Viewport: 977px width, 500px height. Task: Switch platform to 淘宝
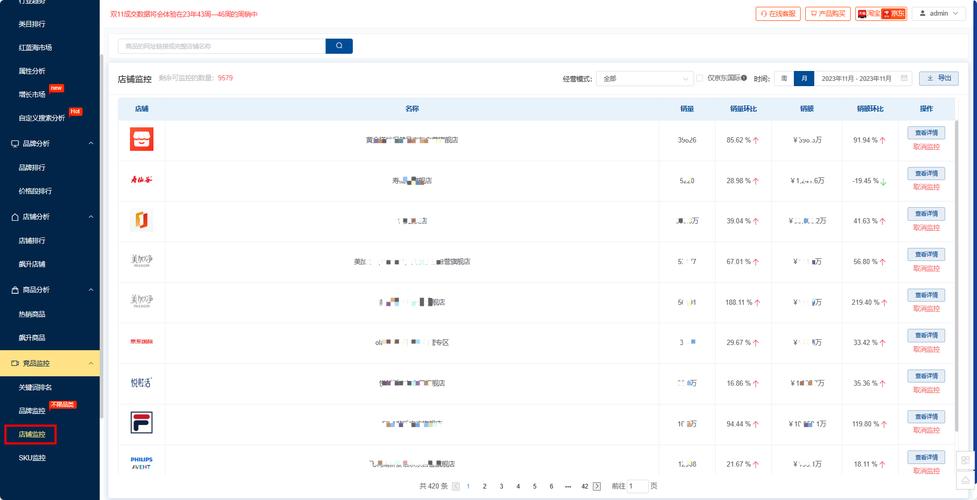(x=868, y=13)
